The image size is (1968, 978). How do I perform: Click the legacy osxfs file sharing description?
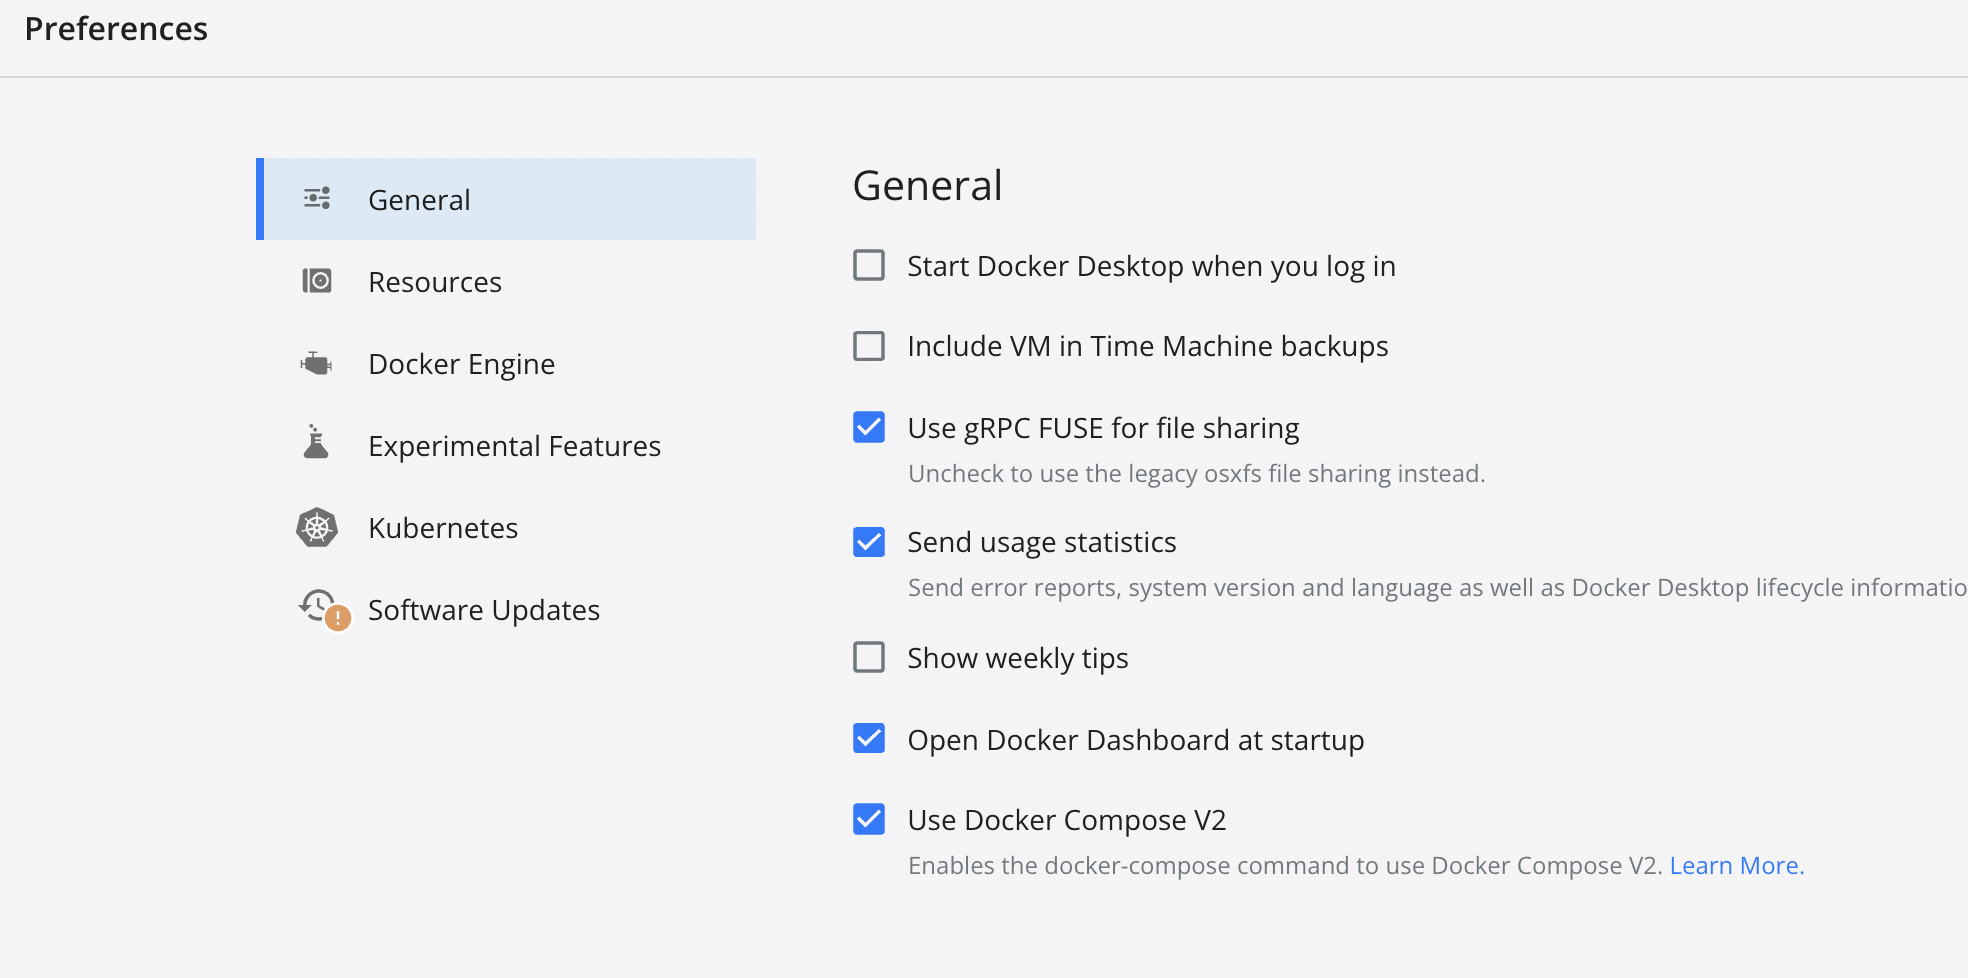coord(1196,473)
